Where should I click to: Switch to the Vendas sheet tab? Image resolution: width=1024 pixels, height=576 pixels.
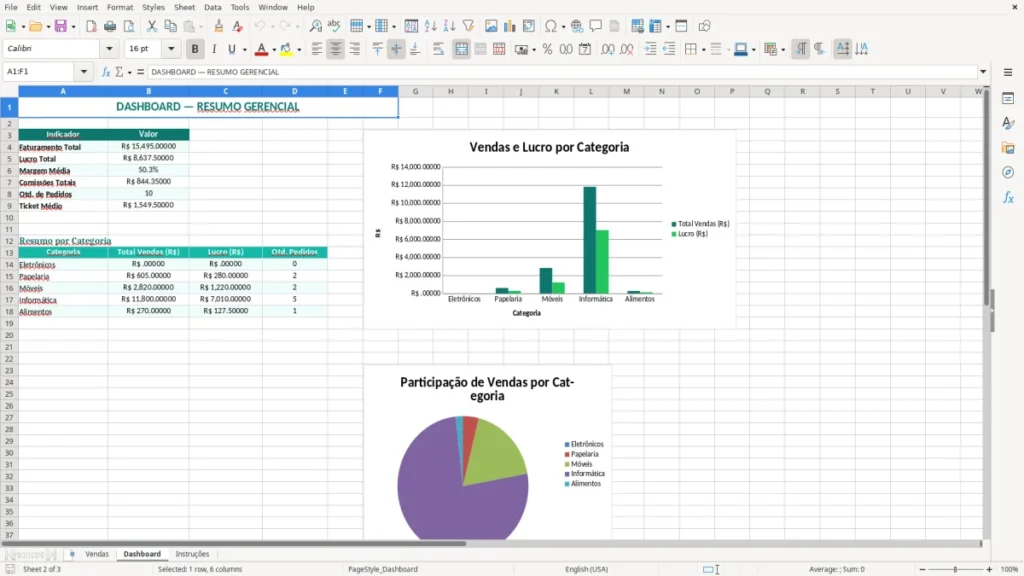[x=97, y=554]
